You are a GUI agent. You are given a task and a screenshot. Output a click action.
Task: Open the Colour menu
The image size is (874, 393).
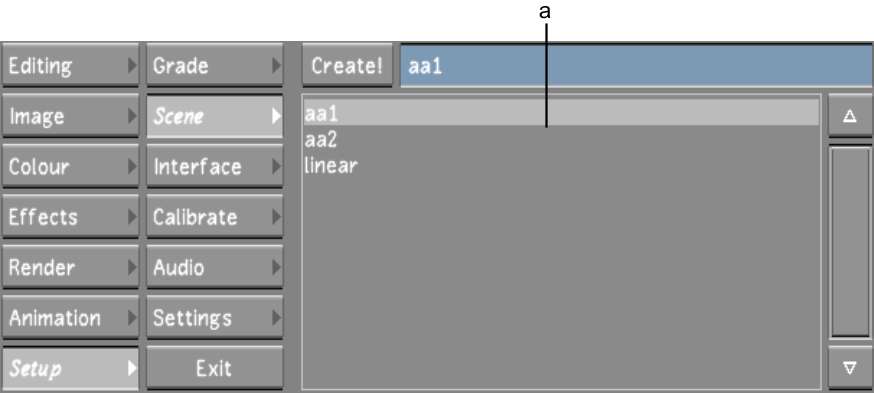click(70, 166)
